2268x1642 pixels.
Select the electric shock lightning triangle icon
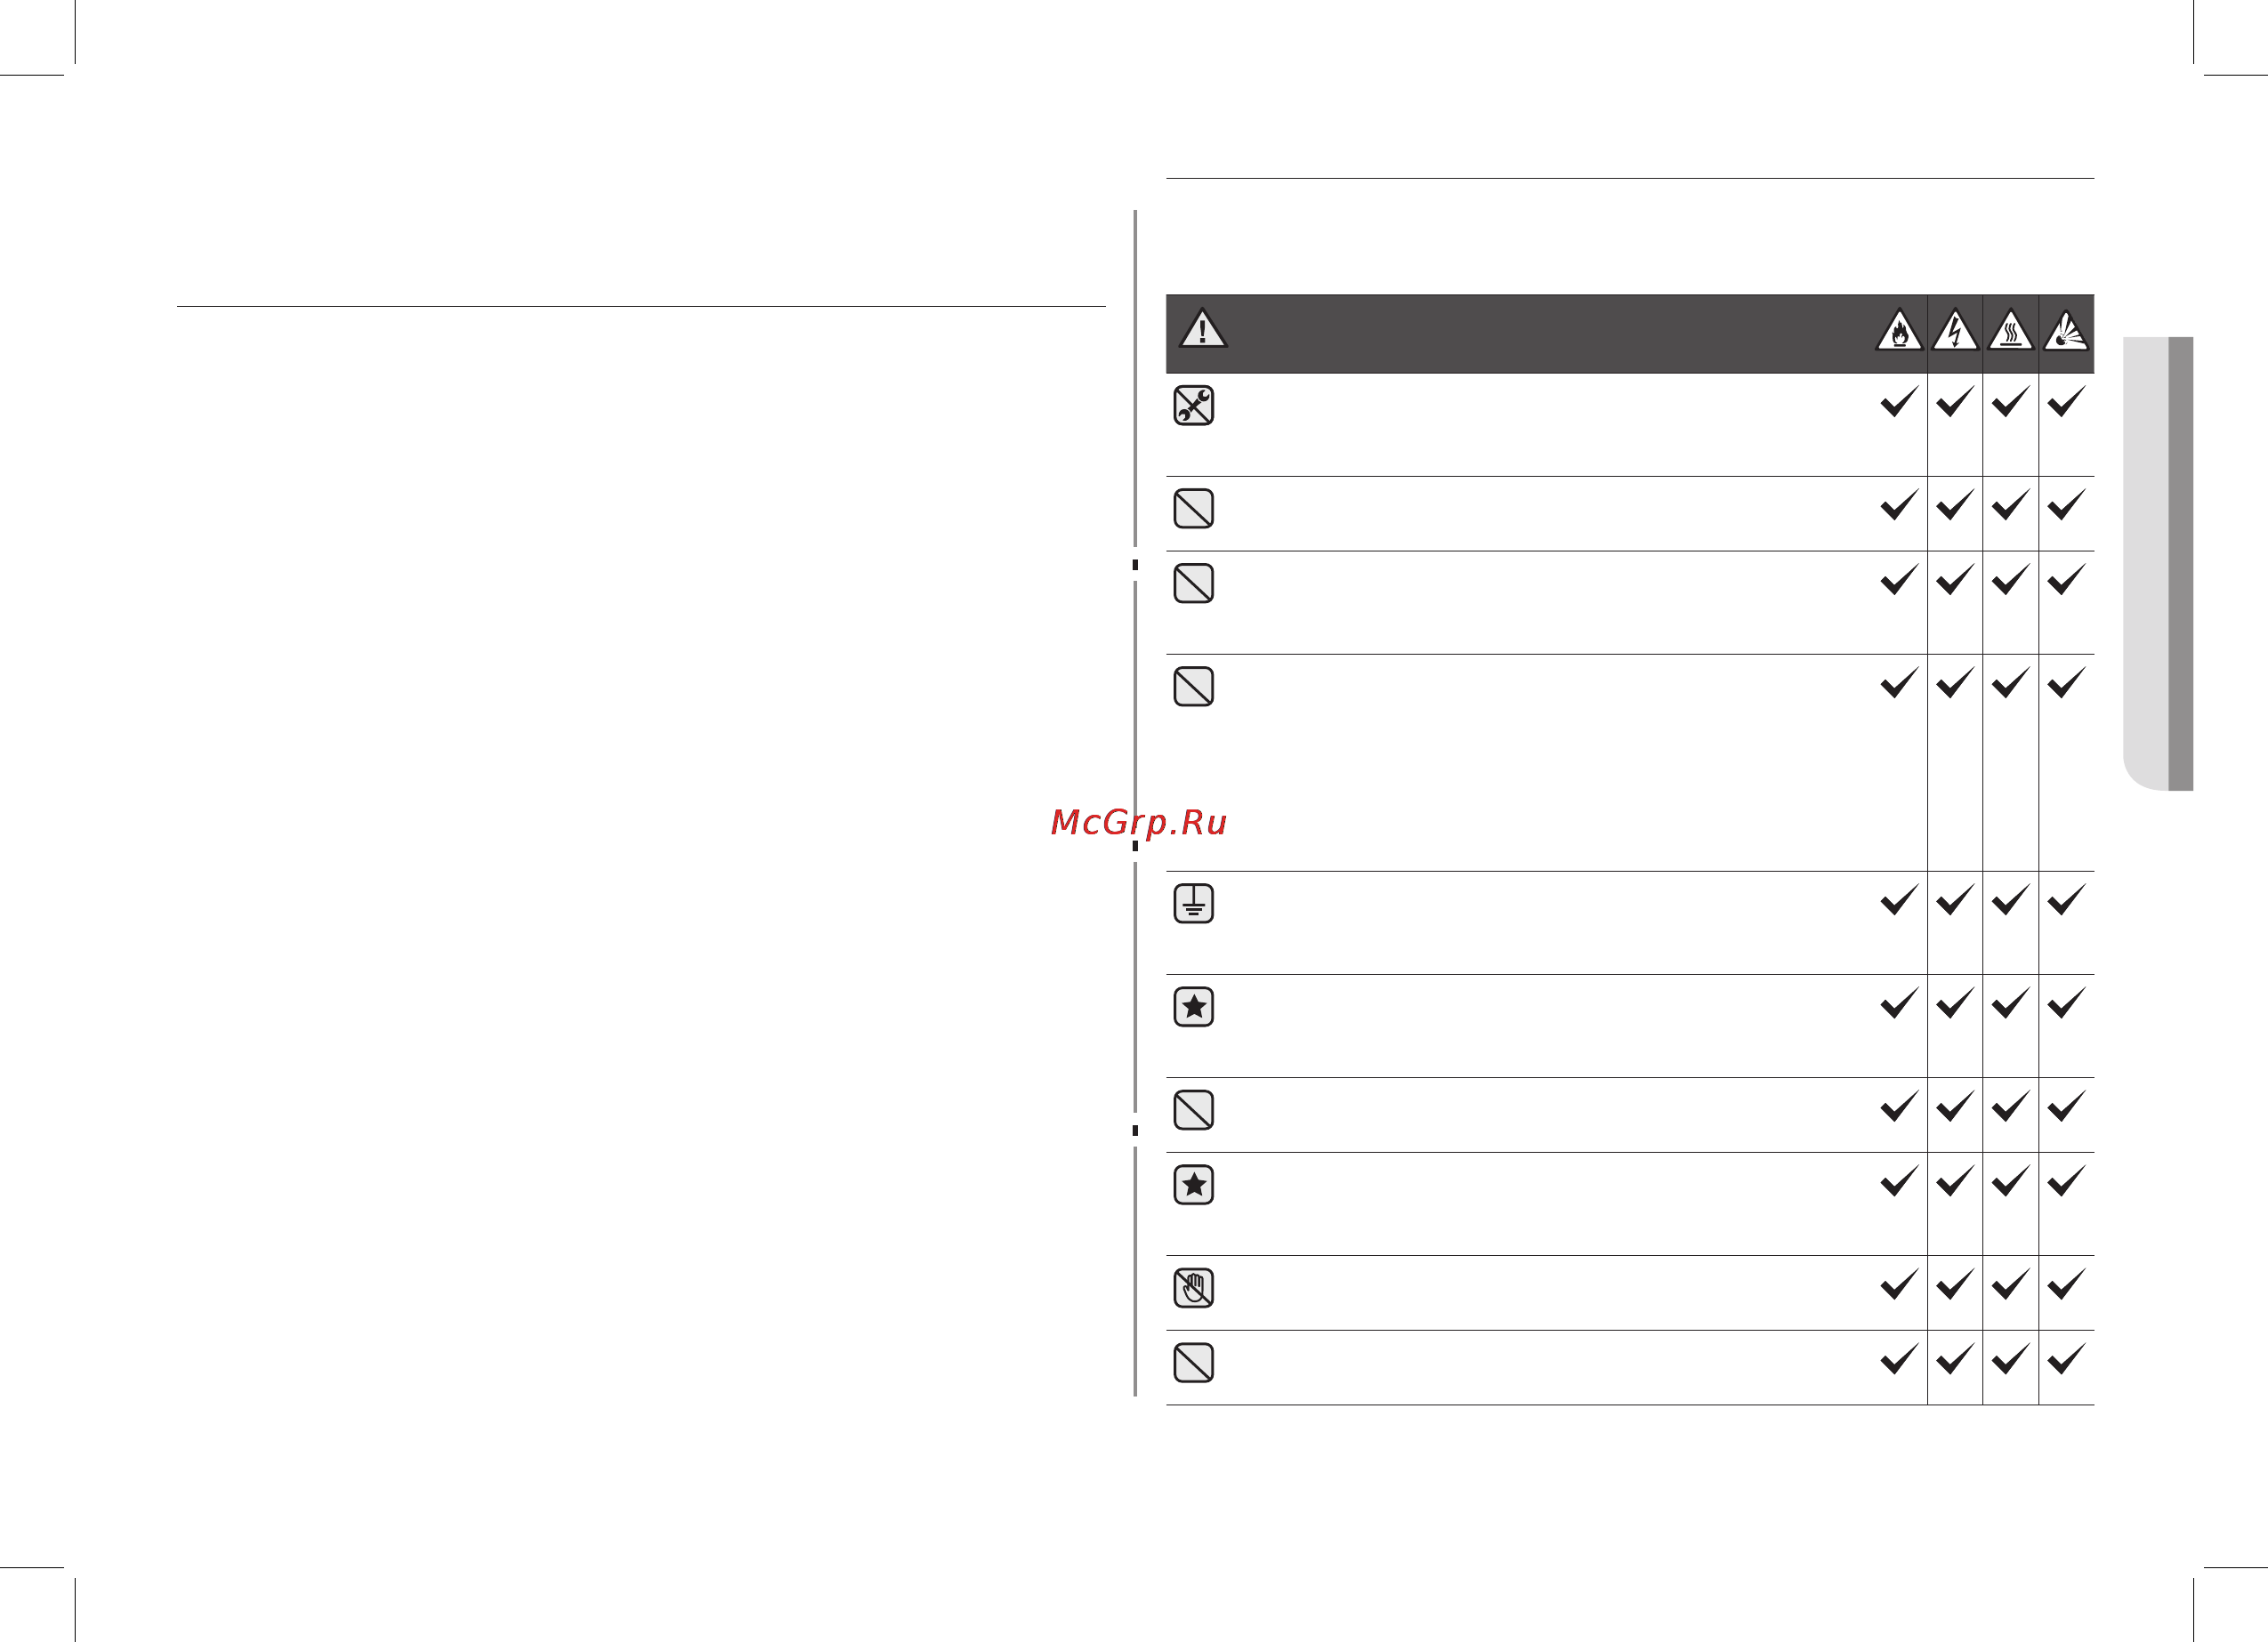[1955, 330]
